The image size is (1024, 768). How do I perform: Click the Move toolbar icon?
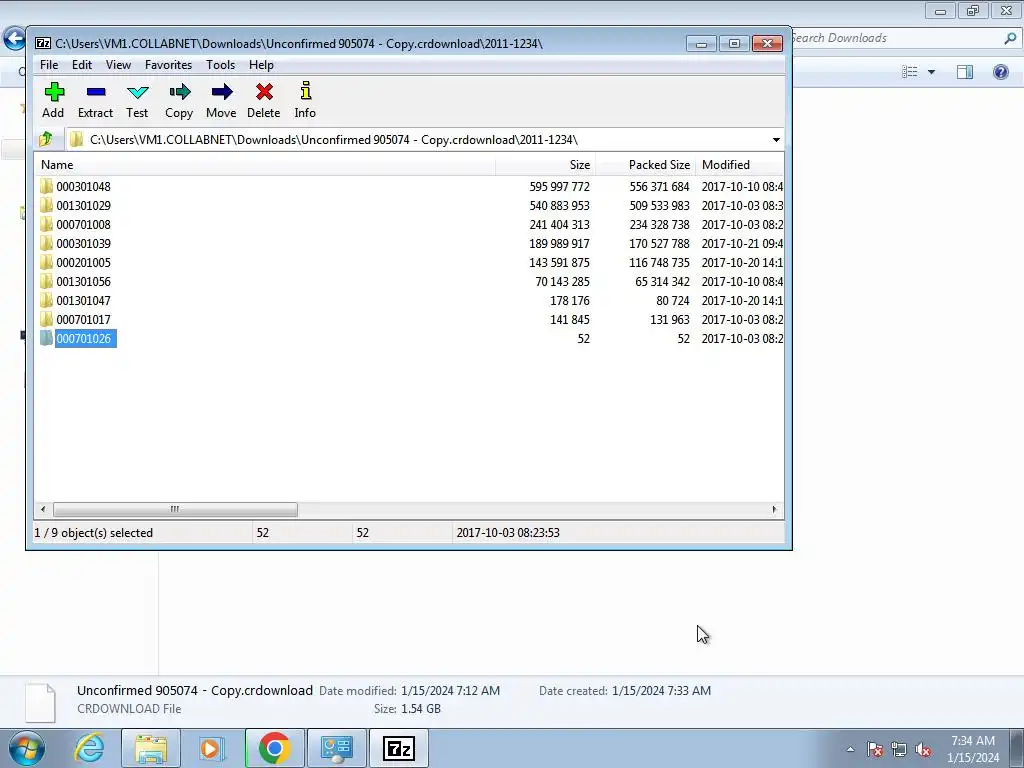pyautogui.click(x=221, y=92)
